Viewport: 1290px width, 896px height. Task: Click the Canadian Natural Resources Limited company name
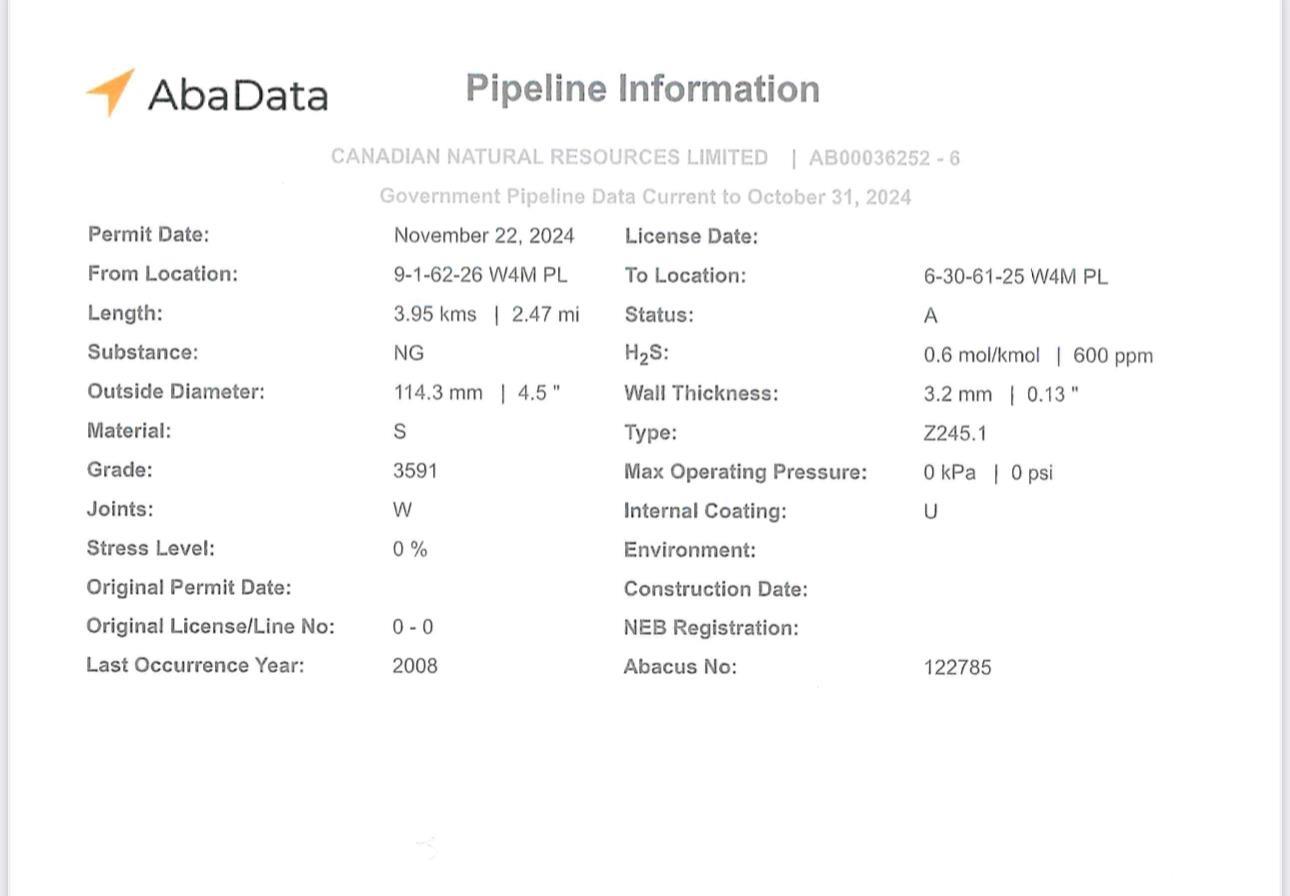click(x=549, y=157)
